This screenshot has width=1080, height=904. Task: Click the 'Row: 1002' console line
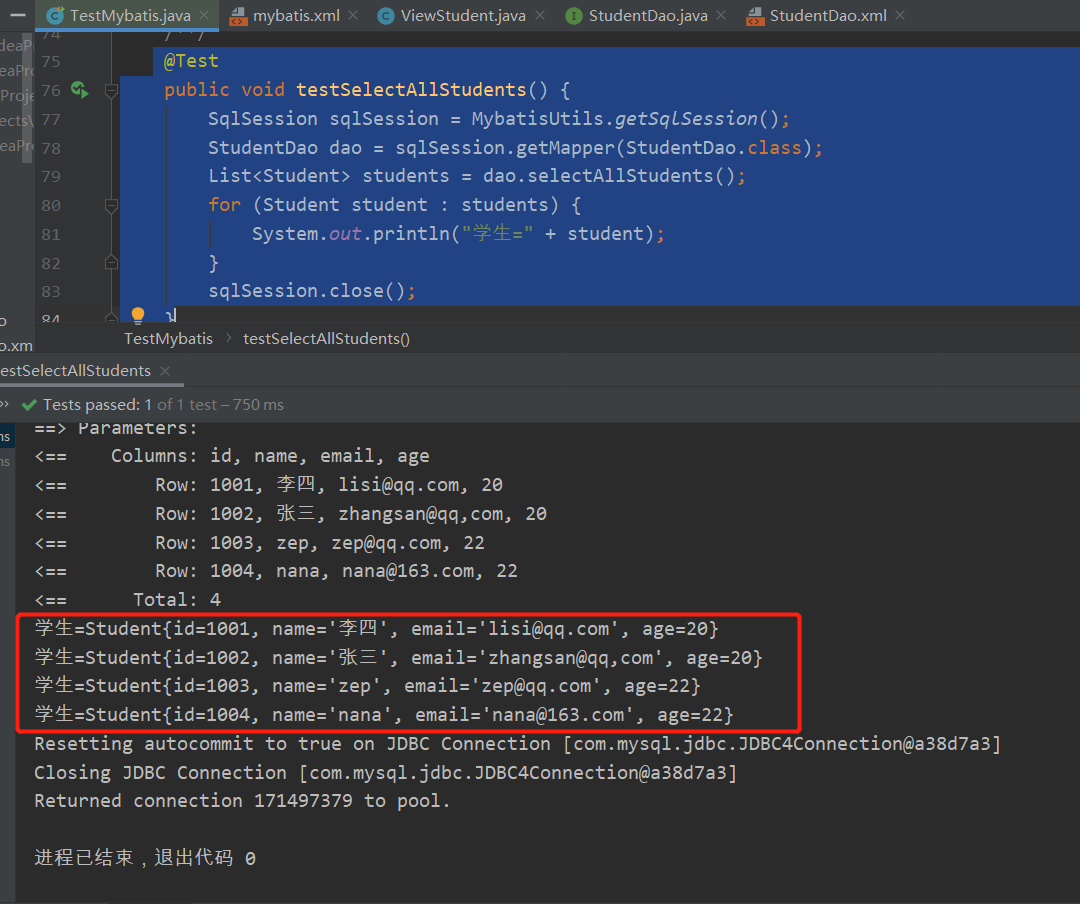point(291,514)
